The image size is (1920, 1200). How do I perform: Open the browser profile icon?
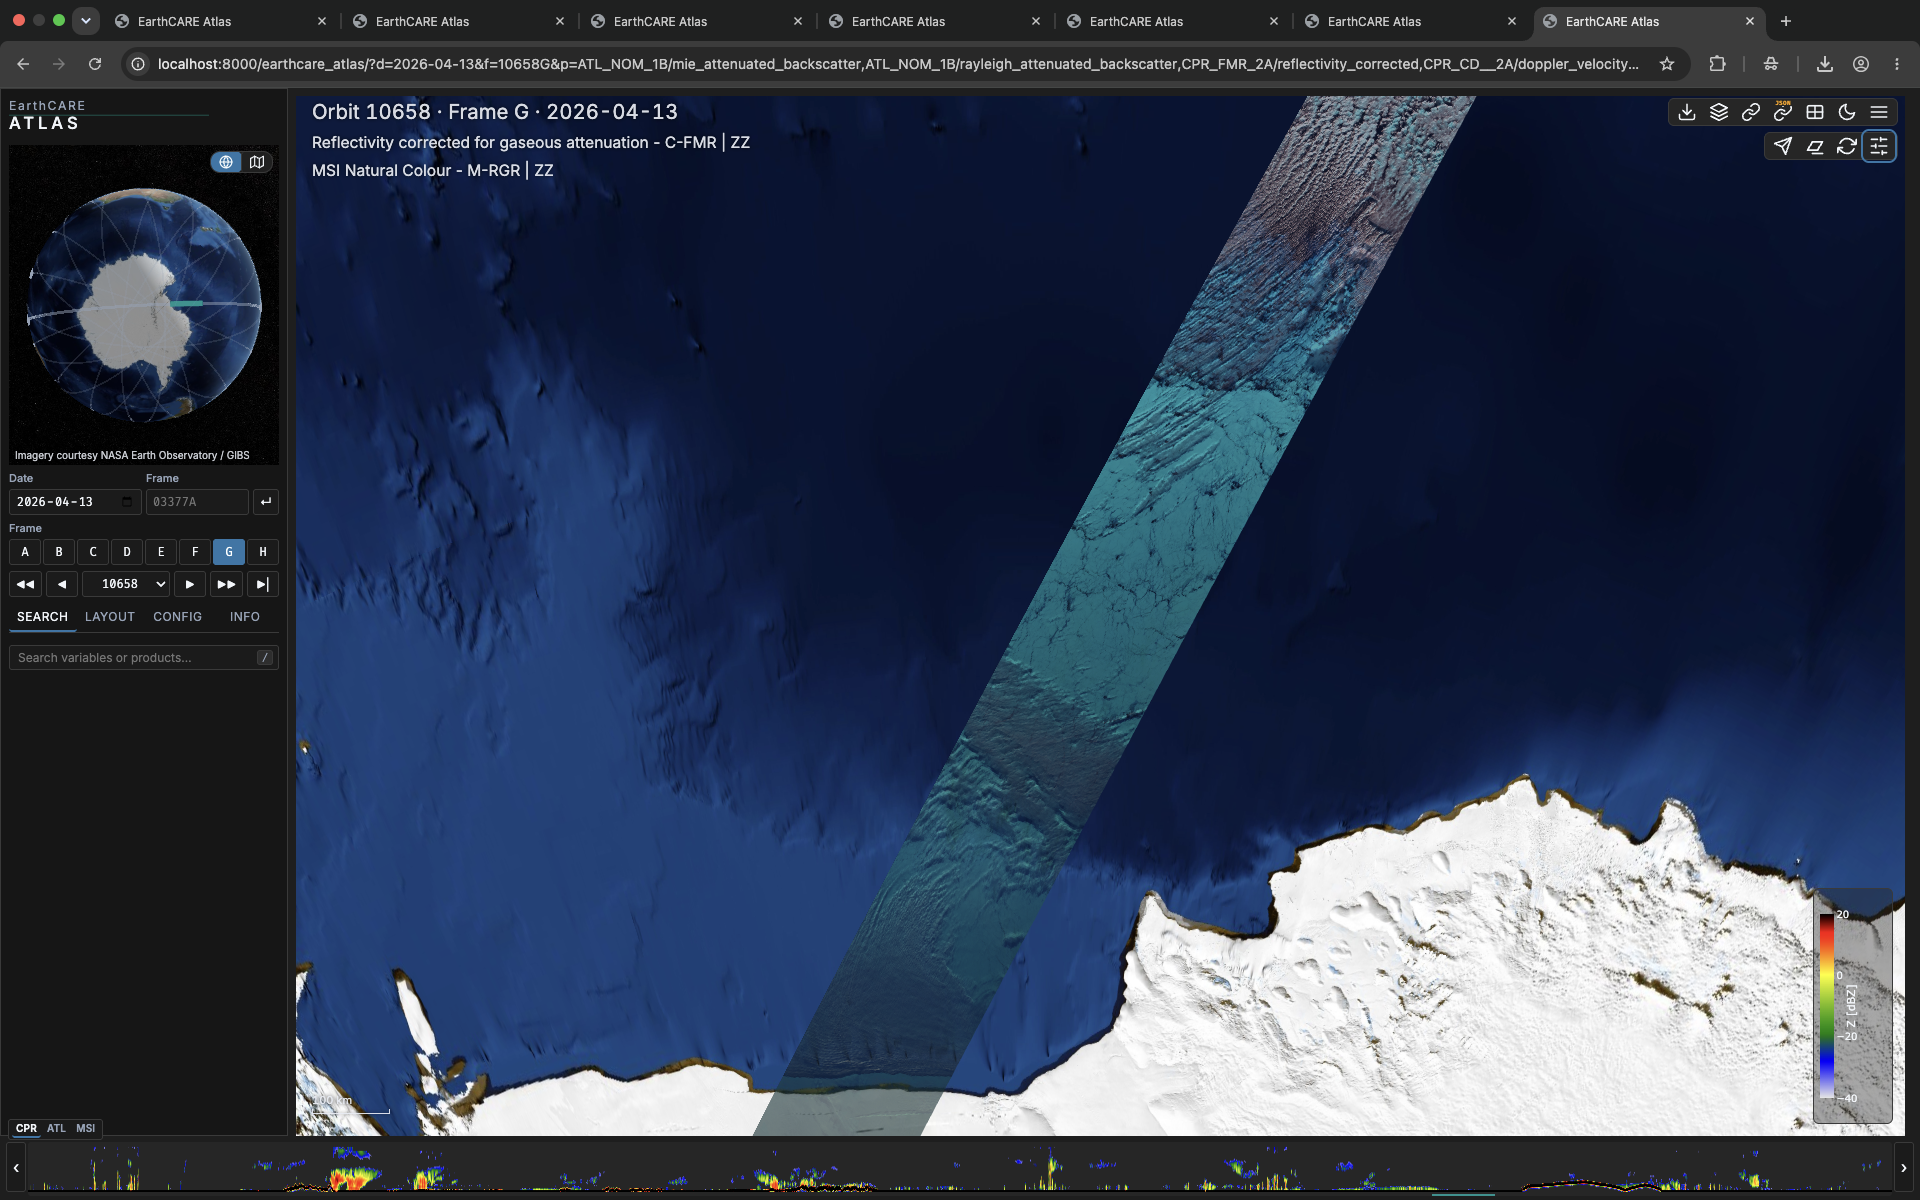(x=1861, y=64)
